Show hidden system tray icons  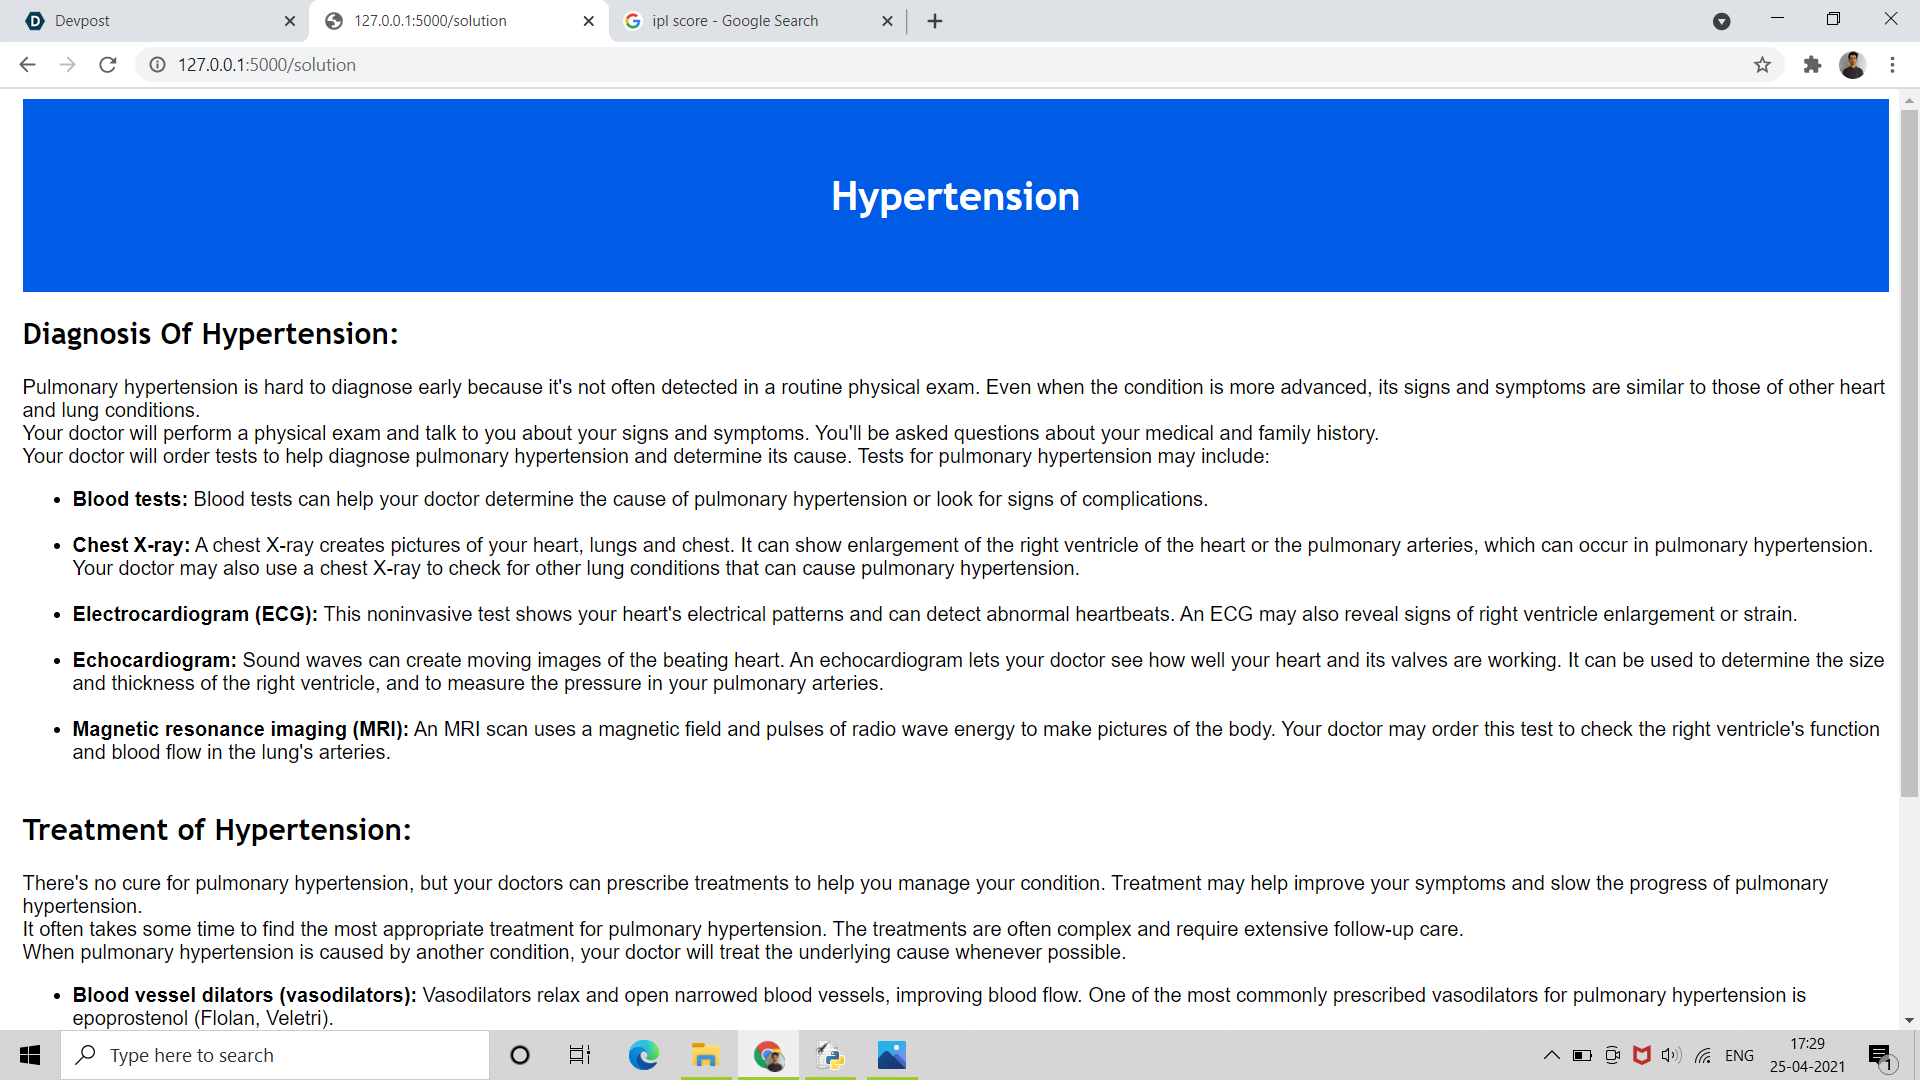tap(1551, 1055)
